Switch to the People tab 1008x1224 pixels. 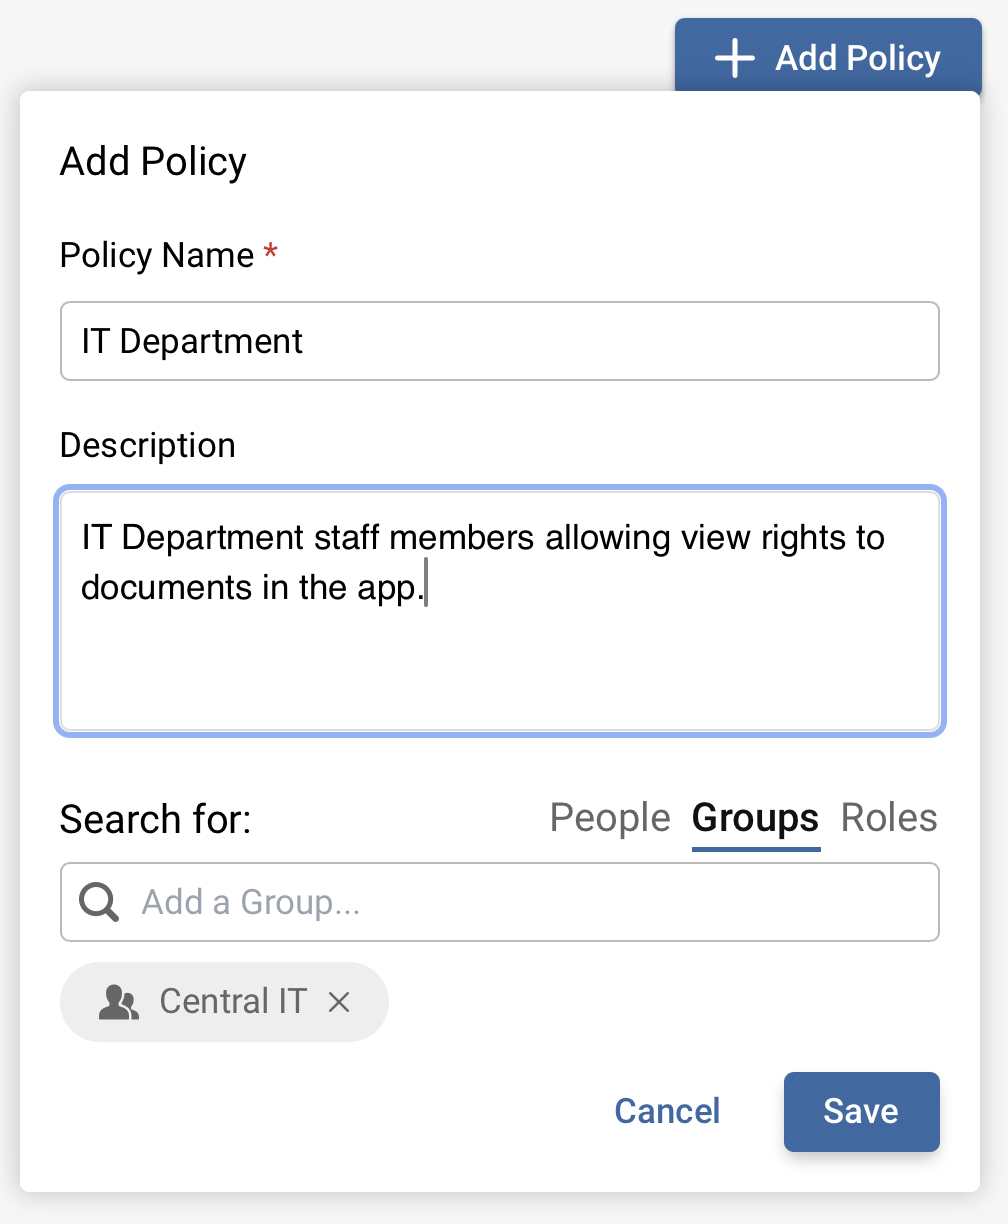click(609, 817)
